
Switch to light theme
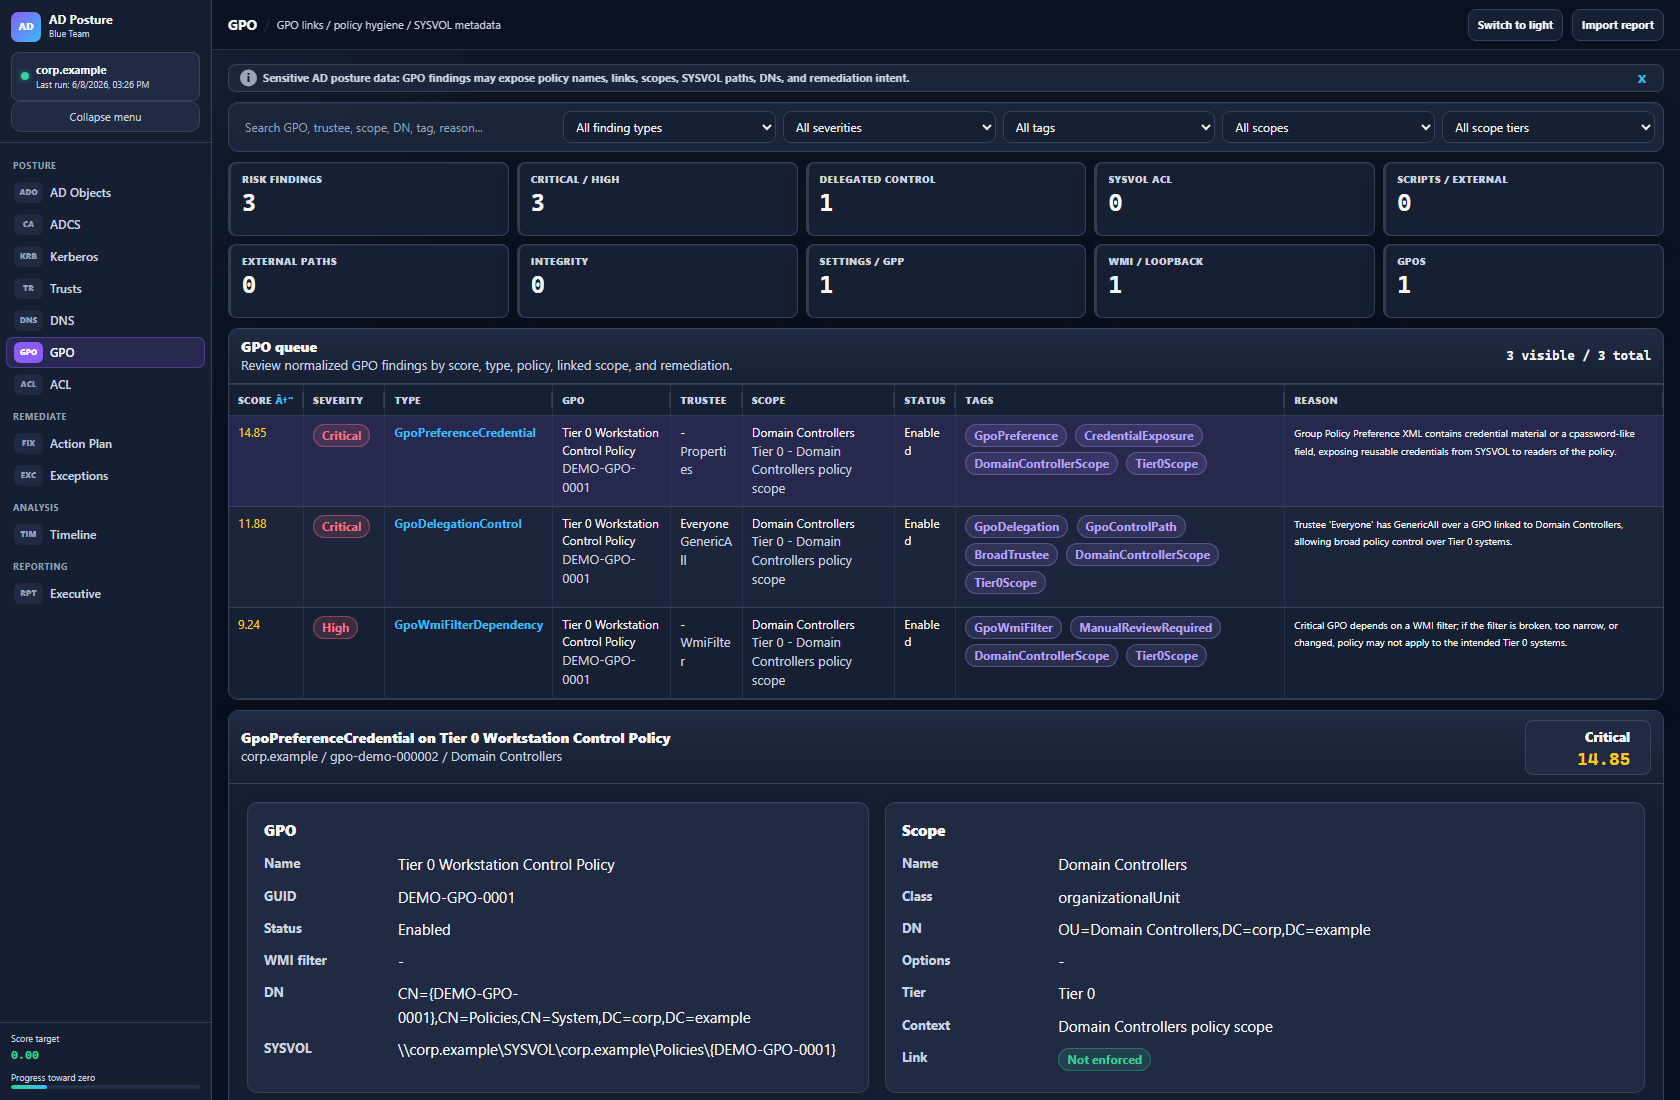coord(1515,25)
